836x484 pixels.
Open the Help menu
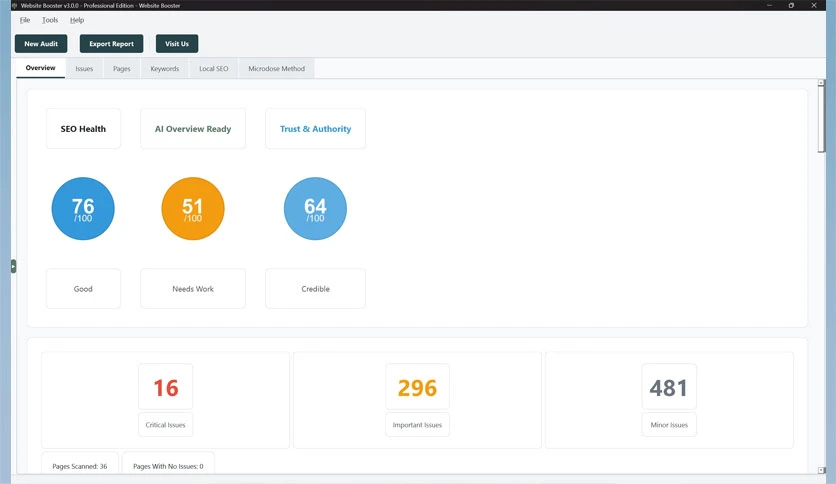[x=77, y=20]
